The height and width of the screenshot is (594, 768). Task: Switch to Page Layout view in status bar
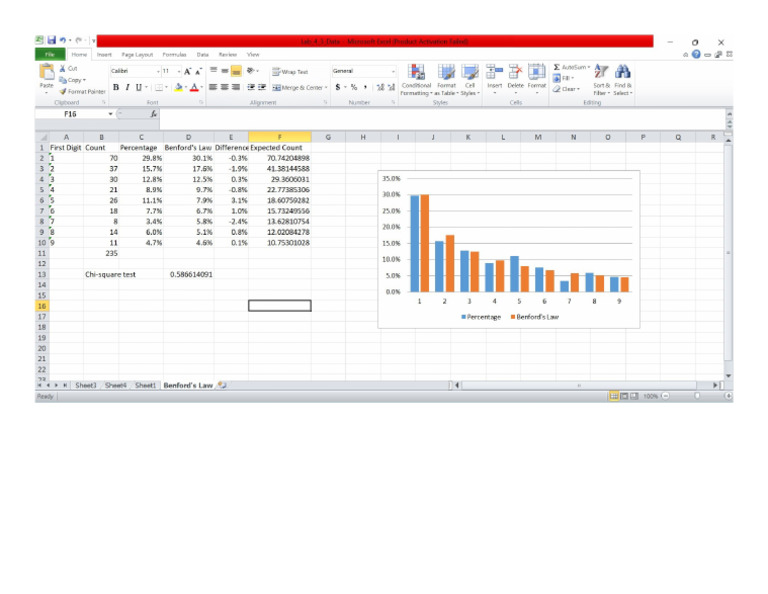[x=624, y=396]
